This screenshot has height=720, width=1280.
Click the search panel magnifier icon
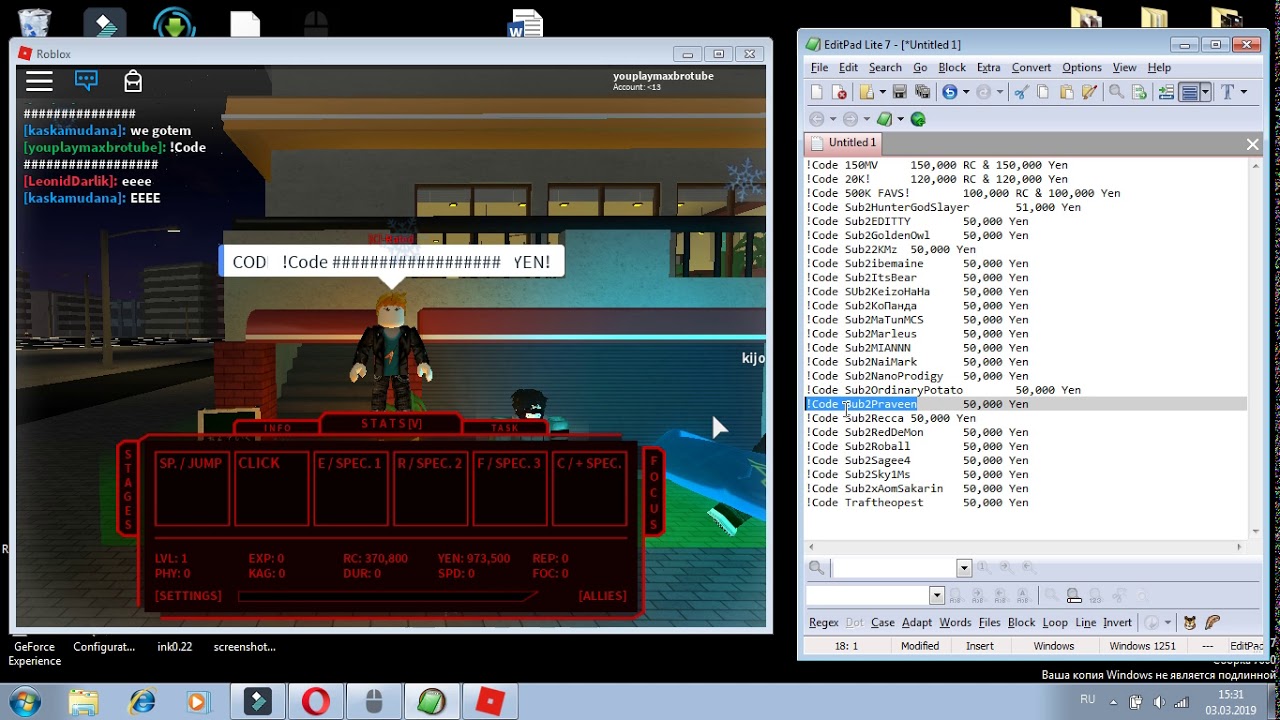tap(816, 567)
